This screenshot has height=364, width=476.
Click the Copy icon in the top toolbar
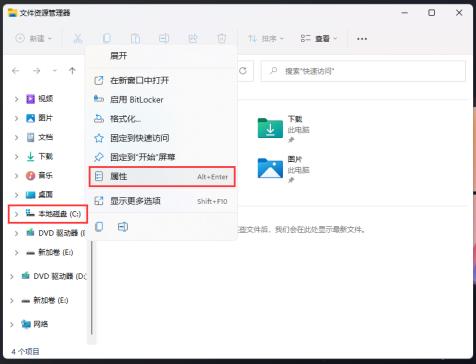[x=107, y=39]
